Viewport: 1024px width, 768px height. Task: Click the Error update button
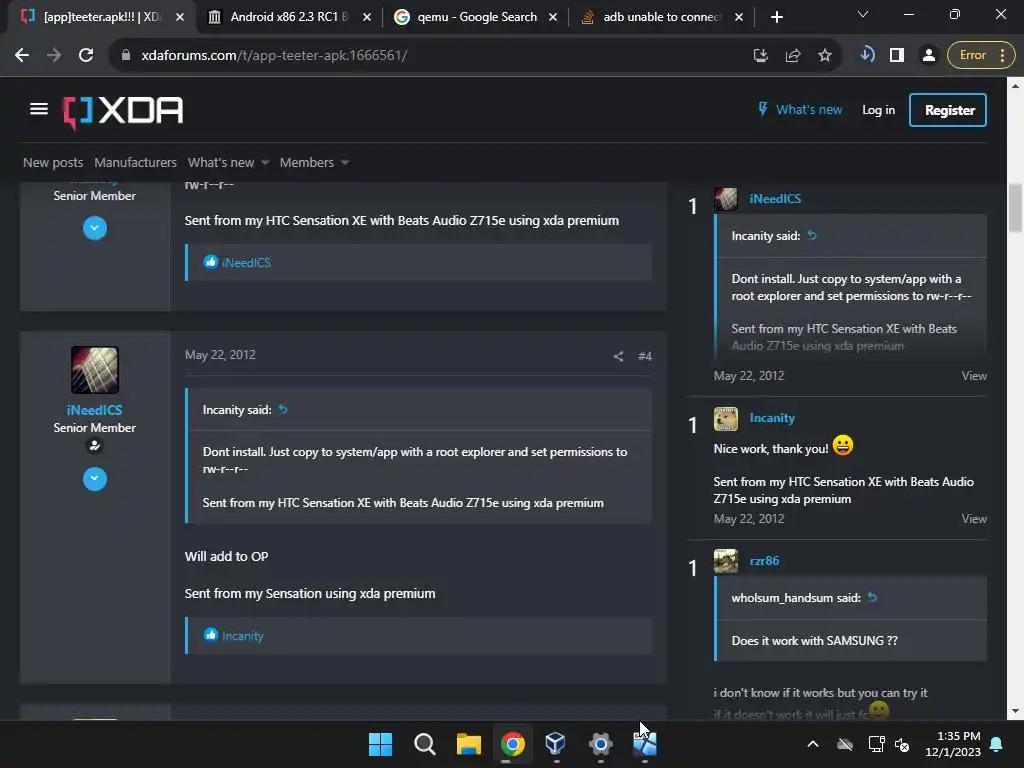981,56
